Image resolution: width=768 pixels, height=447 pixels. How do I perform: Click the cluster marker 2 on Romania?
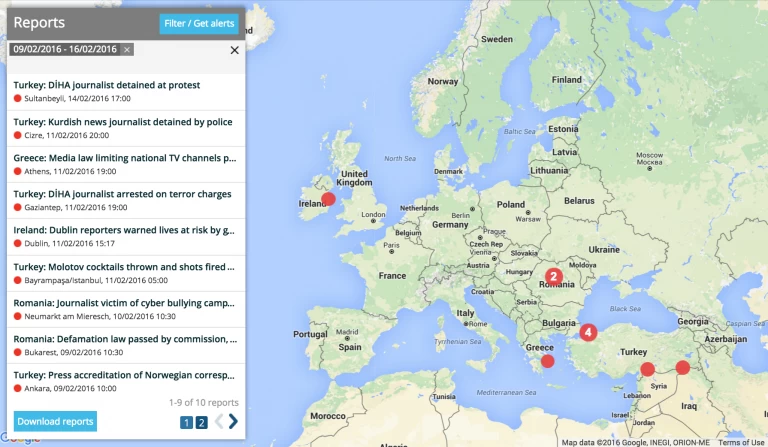tap(554, 276)
